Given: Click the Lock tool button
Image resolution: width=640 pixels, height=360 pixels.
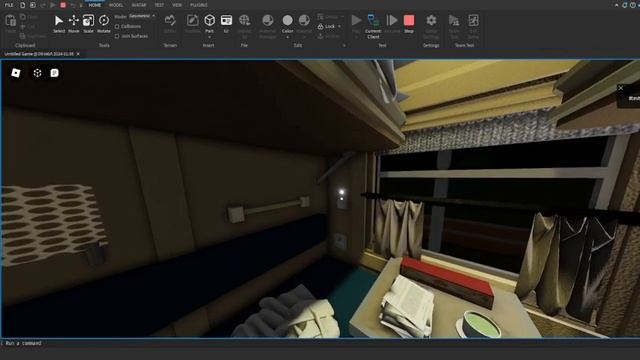Looking at the screenshot, I should (x=327, y=27).
